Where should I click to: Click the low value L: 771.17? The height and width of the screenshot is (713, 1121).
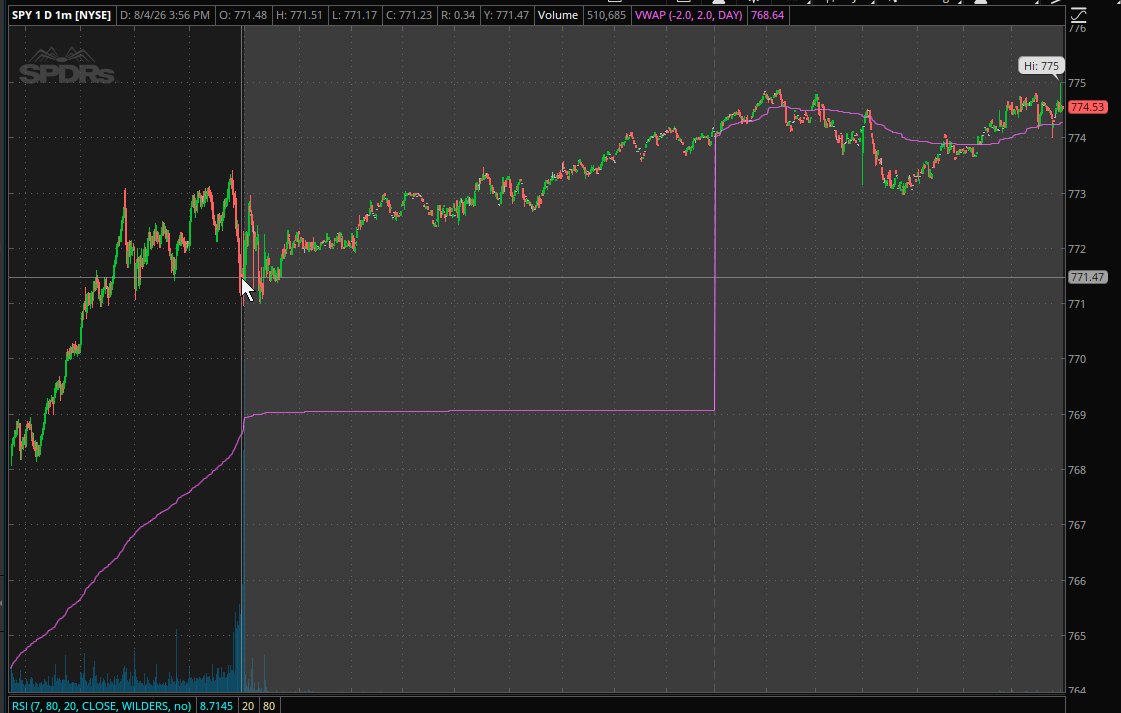[355, 15]
